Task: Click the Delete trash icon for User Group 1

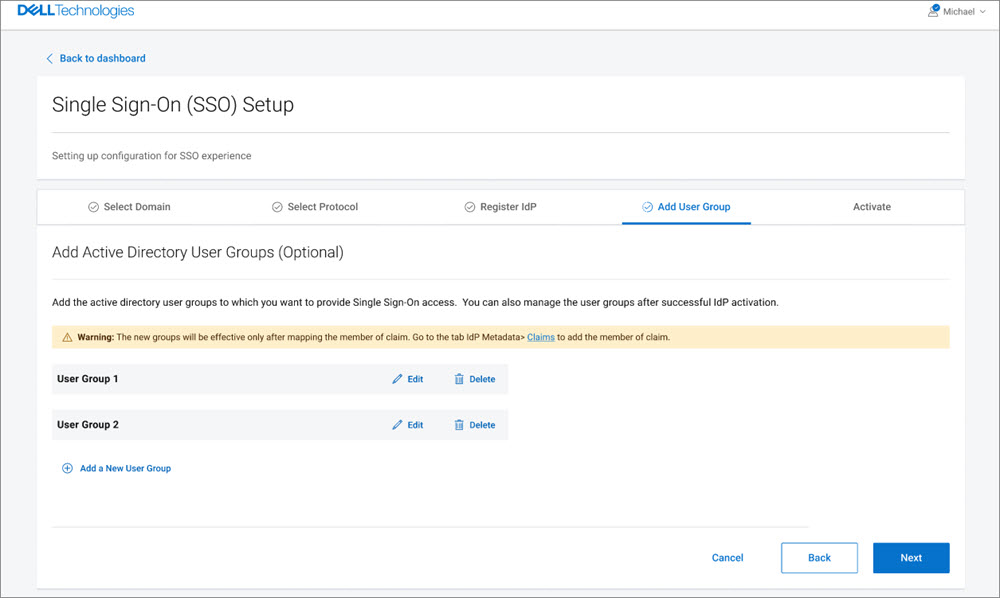Action: [459, 379]
